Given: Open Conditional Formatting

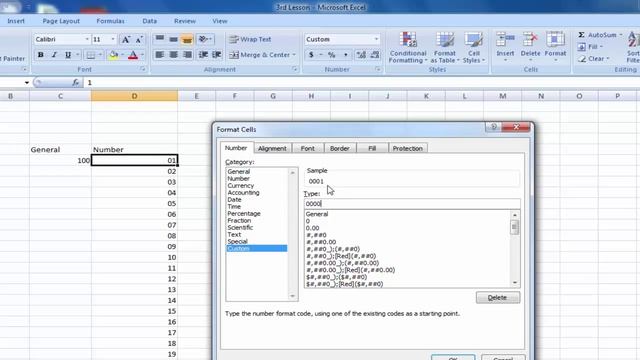Looking at the screenshot, I should pos(407,47).
